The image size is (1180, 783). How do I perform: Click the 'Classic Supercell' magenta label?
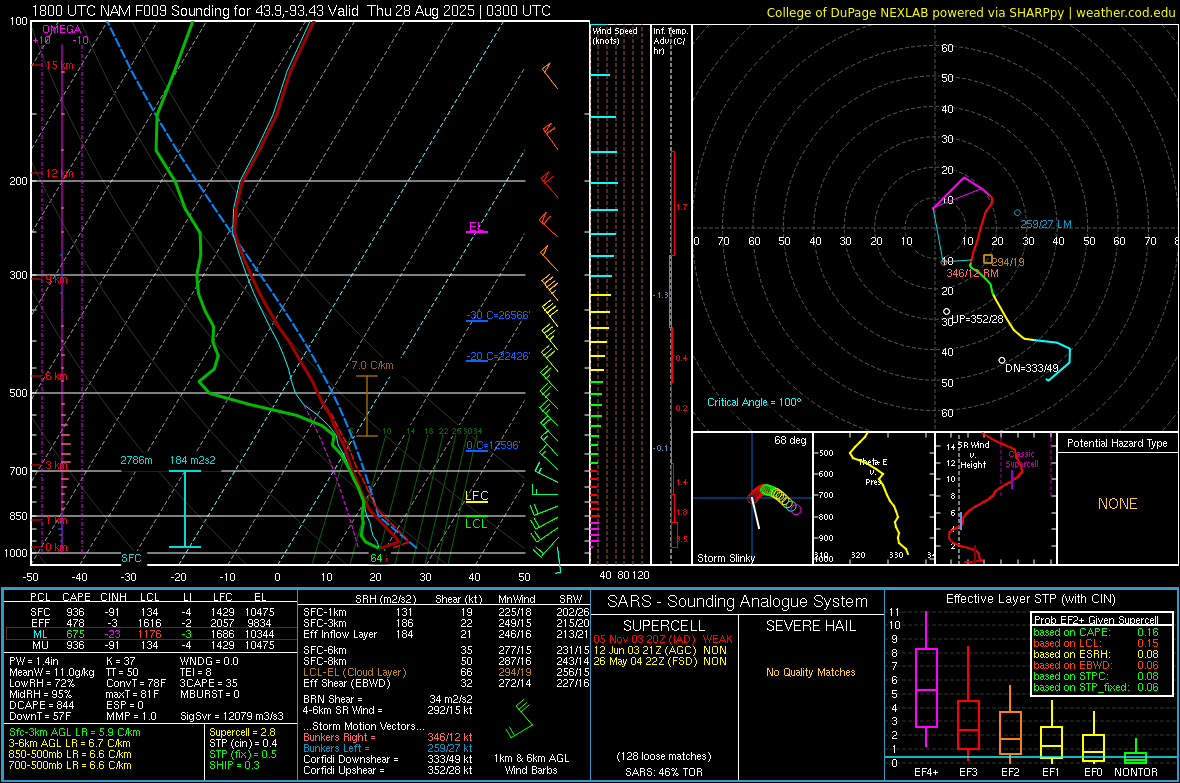click(1021, 459)
